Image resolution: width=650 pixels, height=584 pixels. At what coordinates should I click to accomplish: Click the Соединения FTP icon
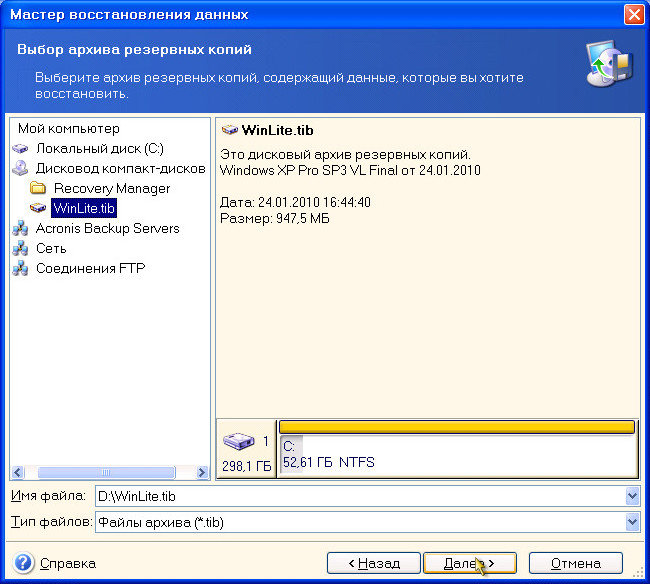pyautogui.click(x=20, y=268)
